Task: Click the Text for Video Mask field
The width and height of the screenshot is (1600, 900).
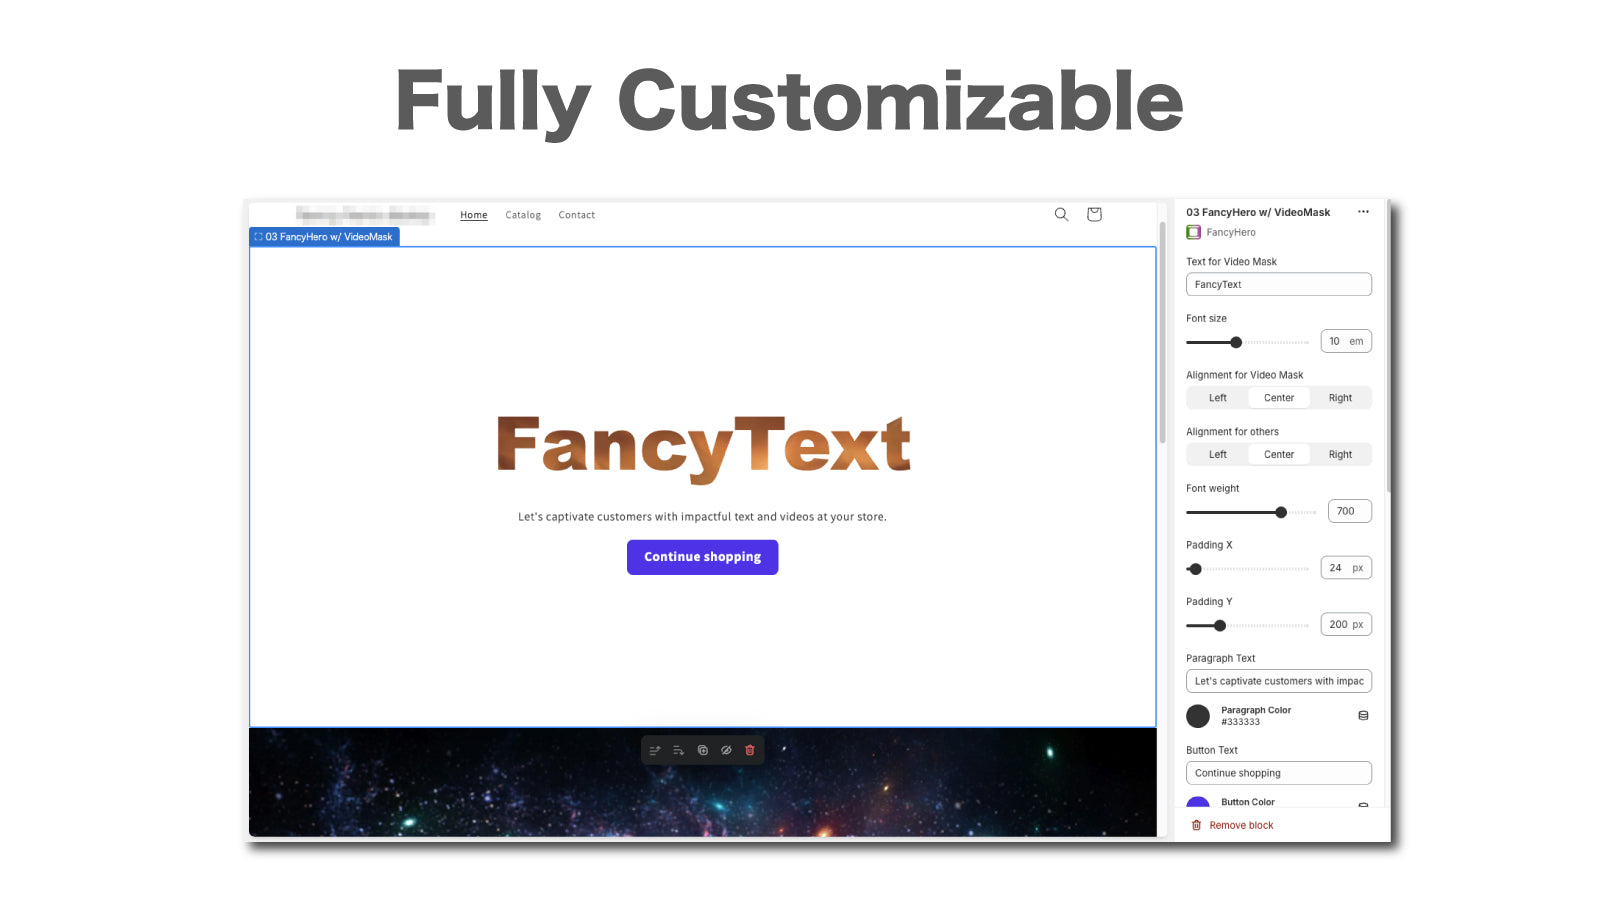Action: (1279, 284)
